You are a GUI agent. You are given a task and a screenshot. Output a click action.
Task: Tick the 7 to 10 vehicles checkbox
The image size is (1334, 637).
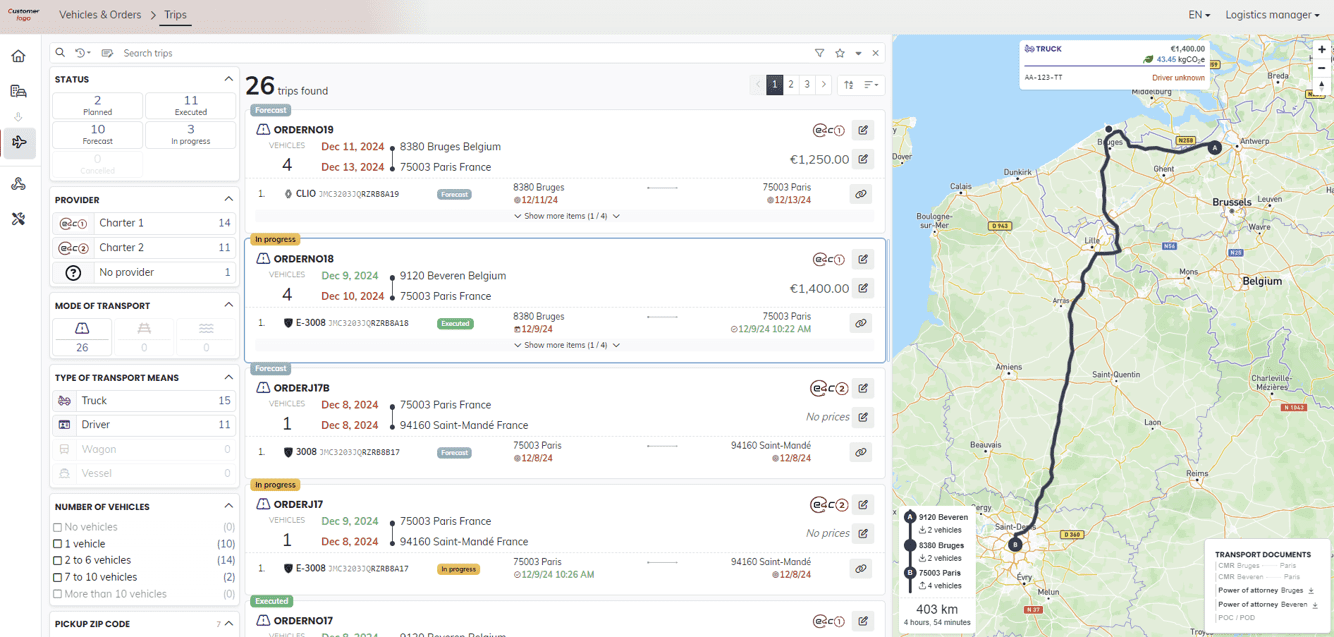[58, 577]
